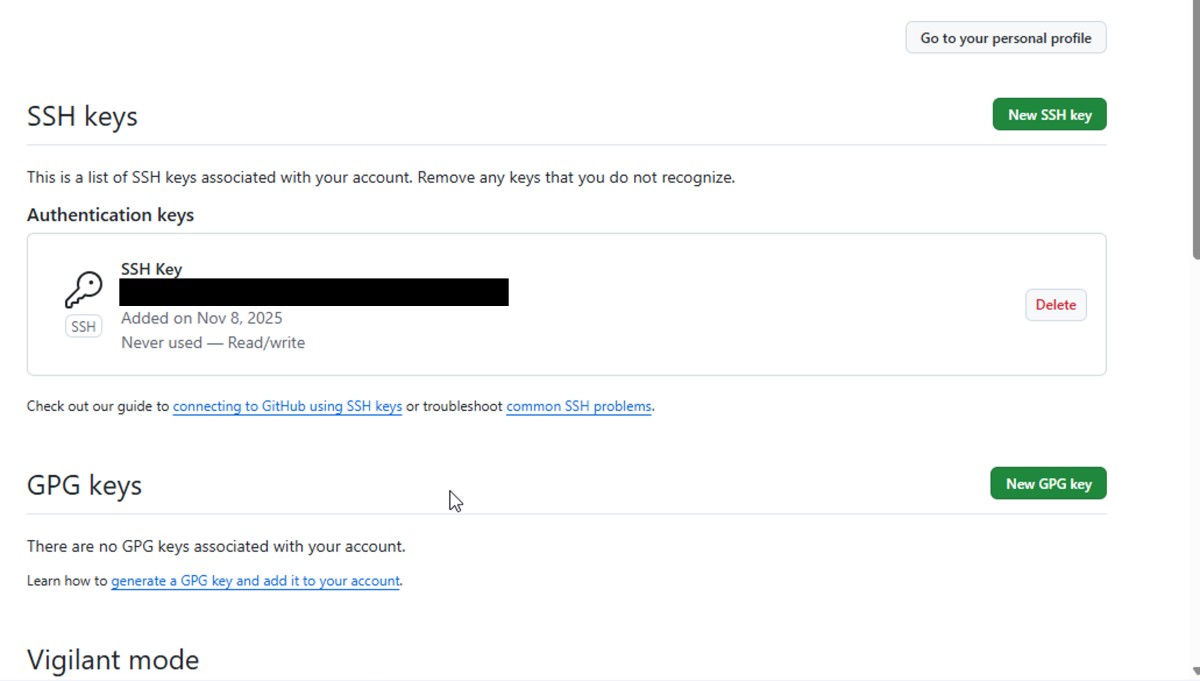Go to your personal profile
The image size is (1200, 681).
(x=1005, y=38)
